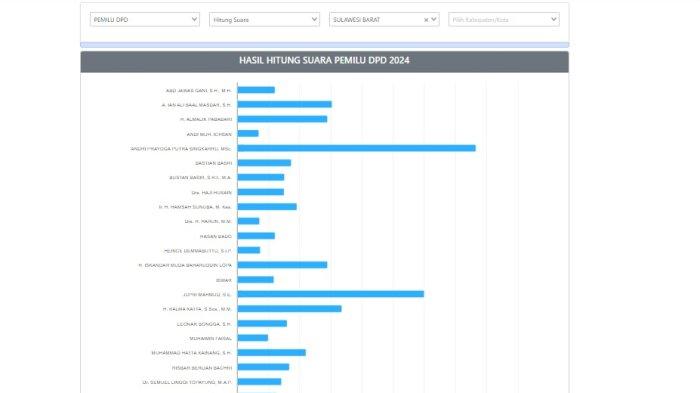Open the SULAWESI BARAT province dropdown arrow
700x393 pixels.
coord(433,19)
